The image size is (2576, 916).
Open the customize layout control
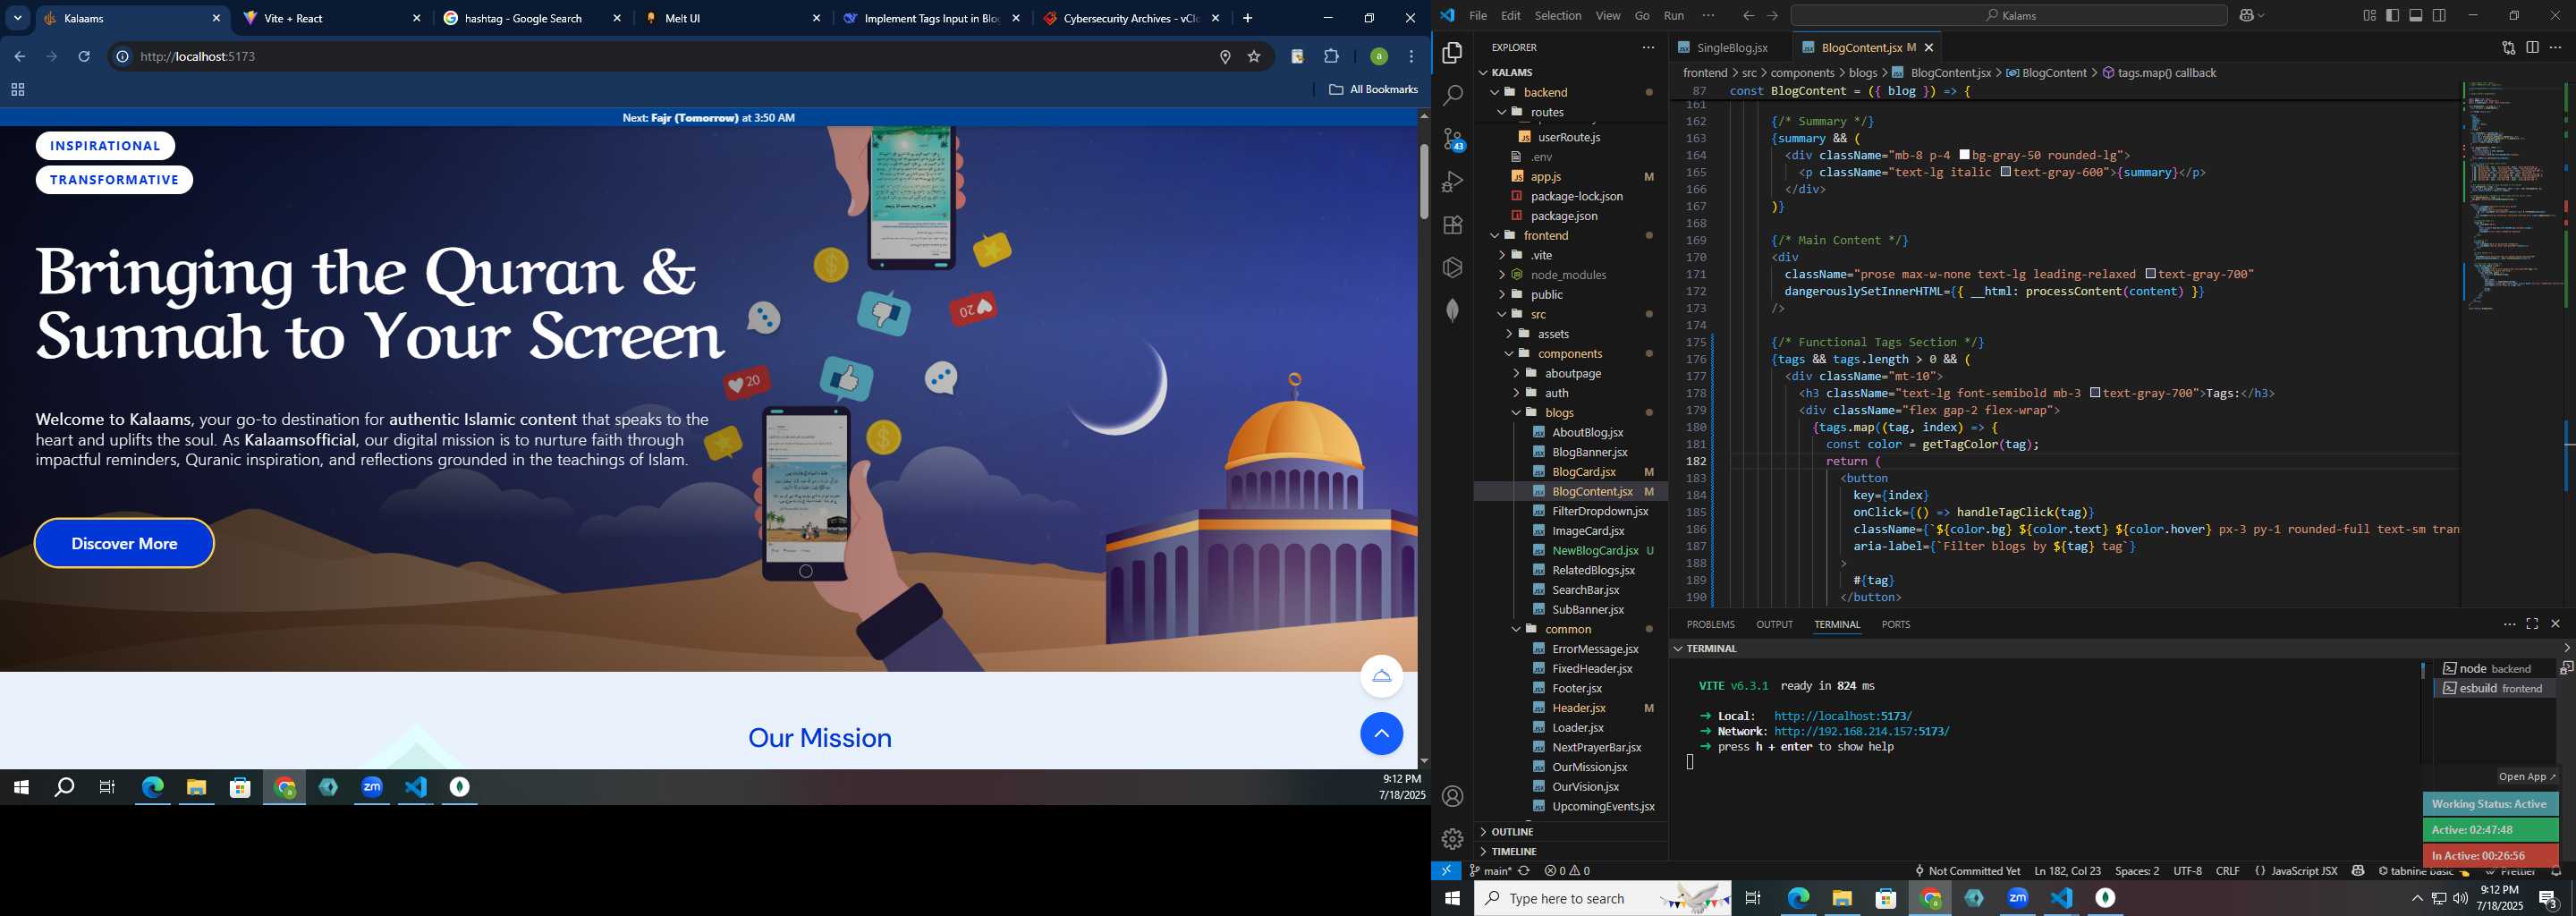point(2369,15)
